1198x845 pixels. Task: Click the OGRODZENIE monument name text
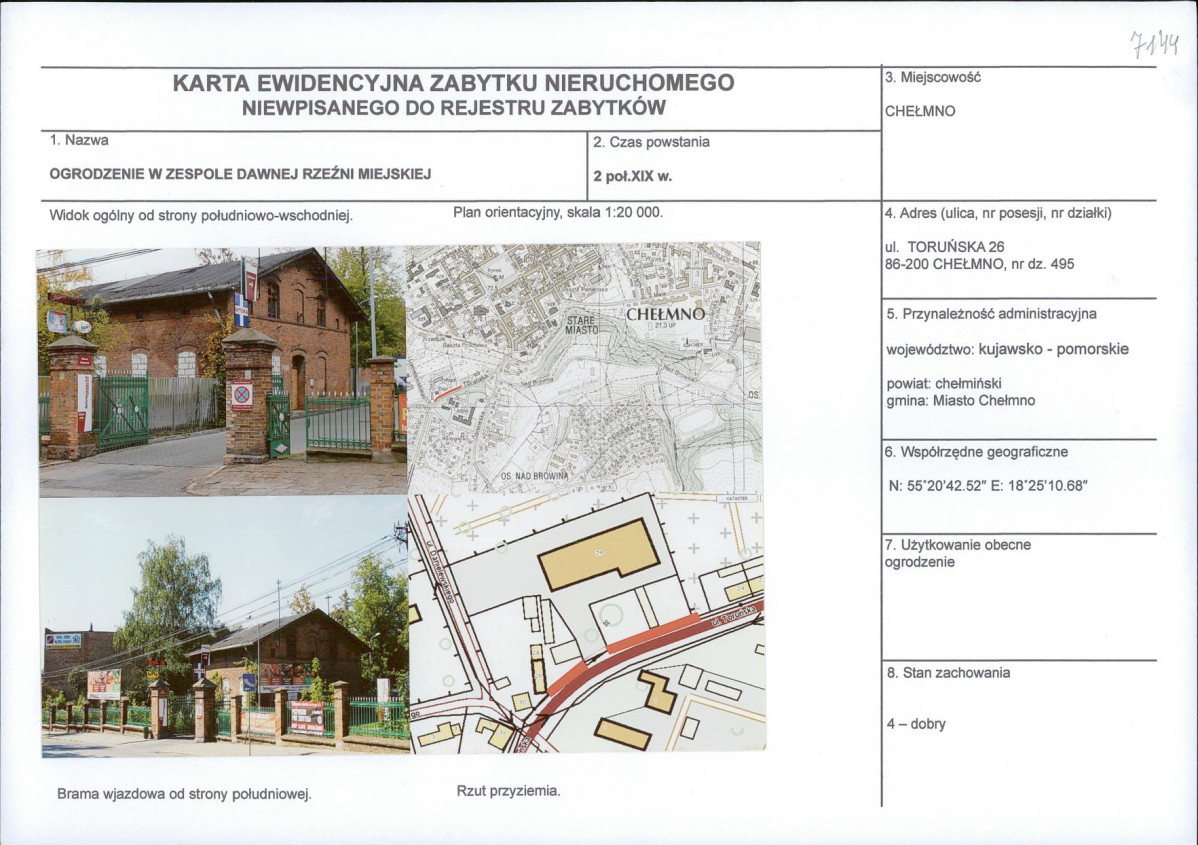click(243, 176)
